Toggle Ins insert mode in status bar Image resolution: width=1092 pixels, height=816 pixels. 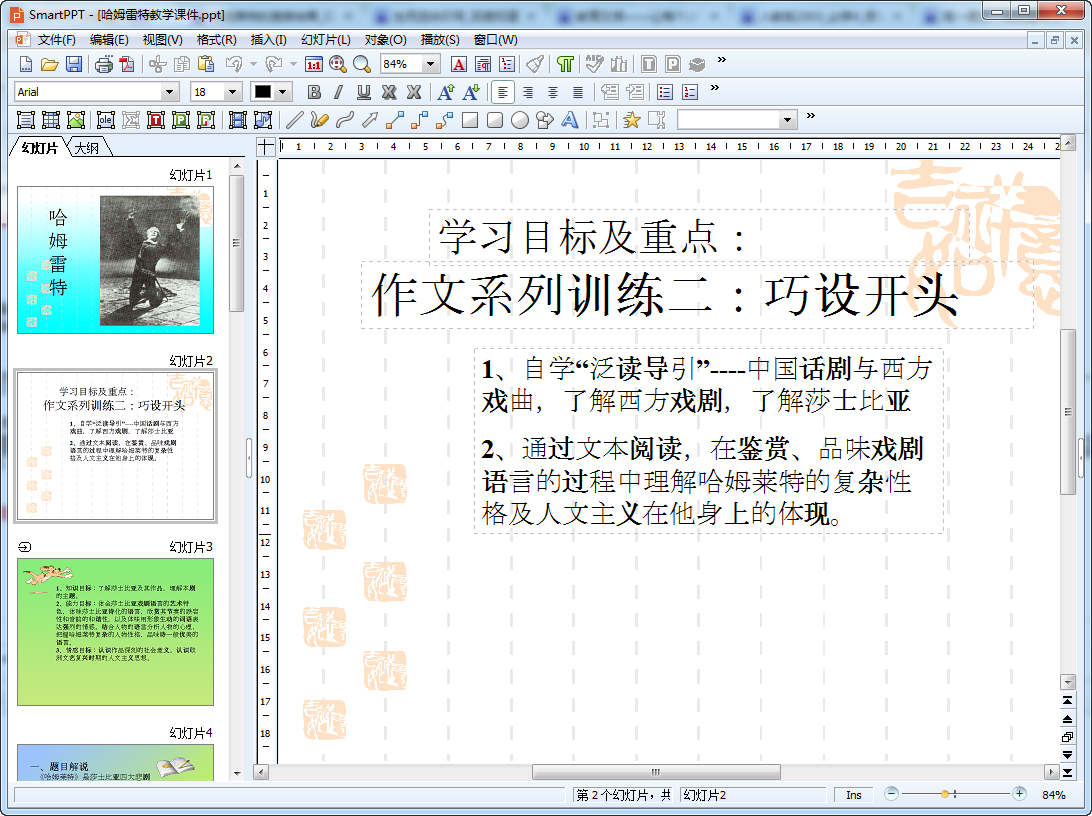click(x=854, y=795)
